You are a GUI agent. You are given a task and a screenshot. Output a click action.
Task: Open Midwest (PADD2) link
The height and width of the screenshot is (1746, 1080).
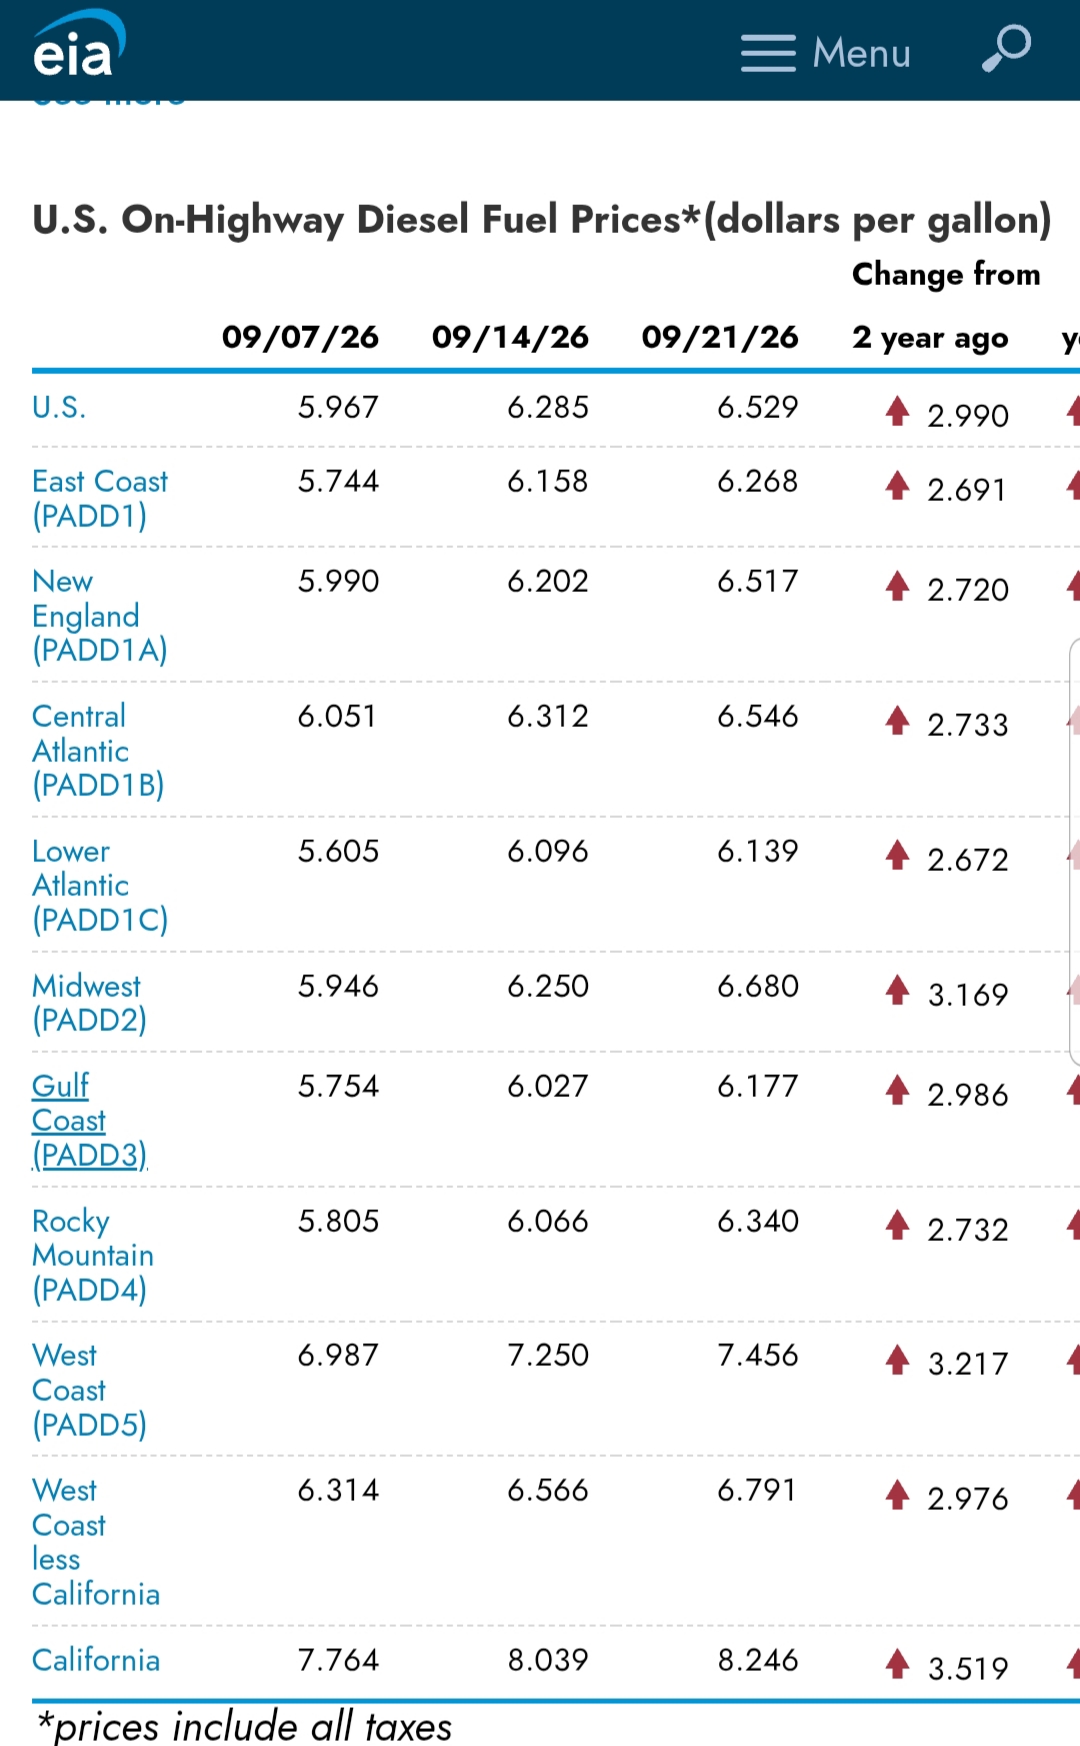[x=89, y=1002]
